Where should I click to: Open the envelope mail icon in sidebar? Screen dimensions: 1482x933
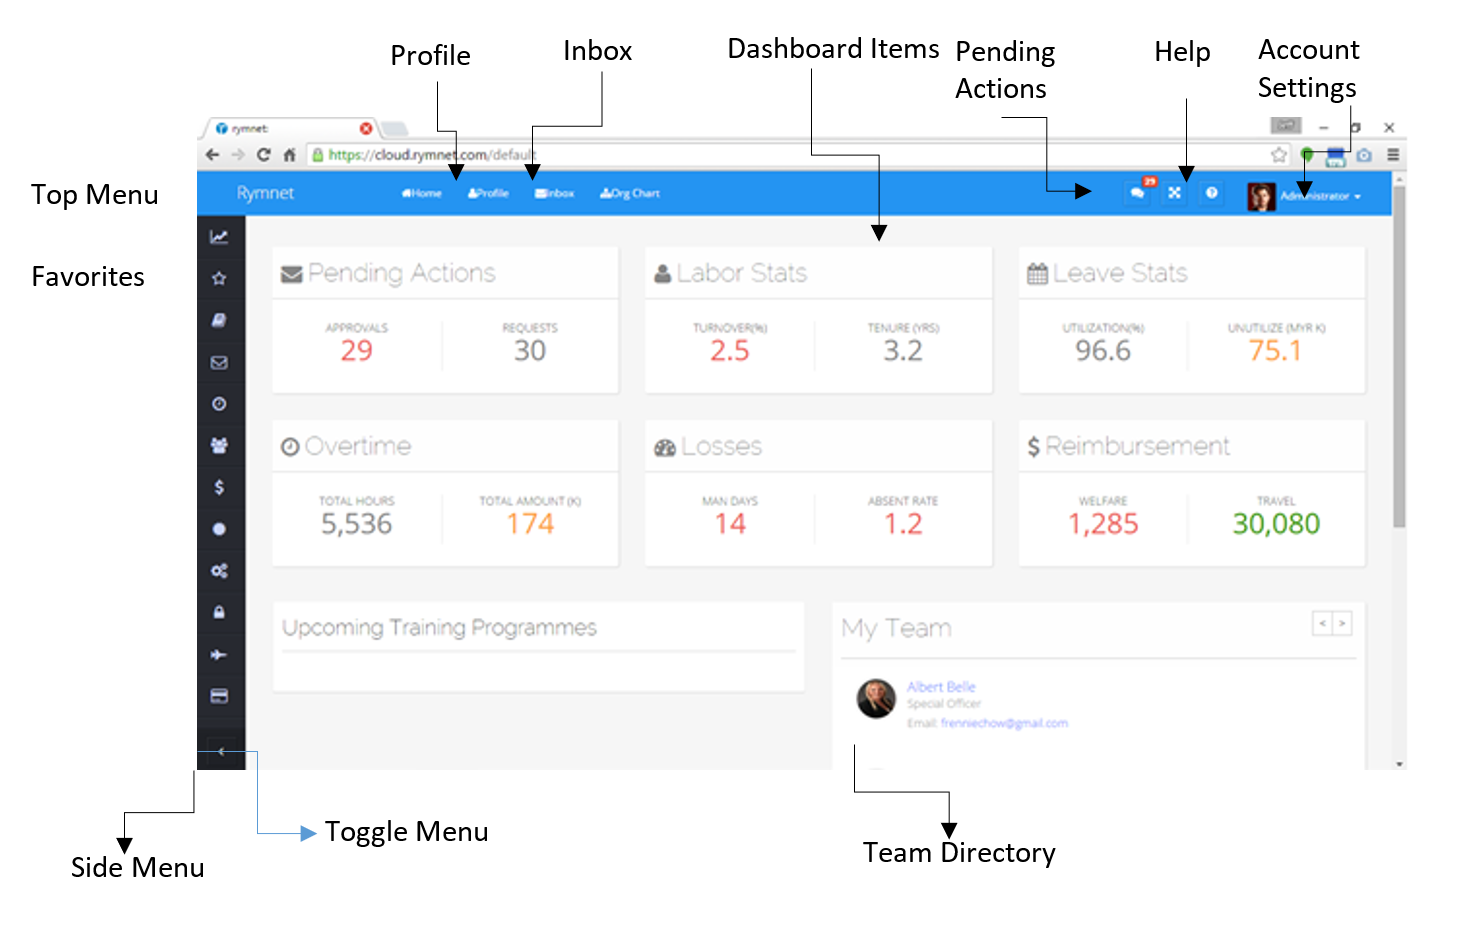219,363
